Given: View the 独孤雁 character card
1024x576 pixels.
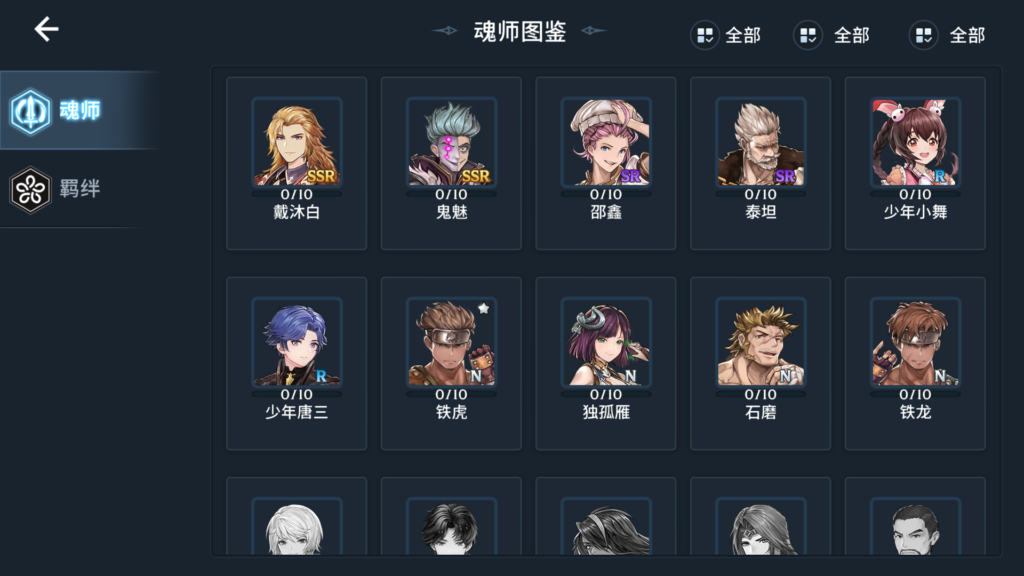Looking at the screenshot, I should (x=606, y=363).
